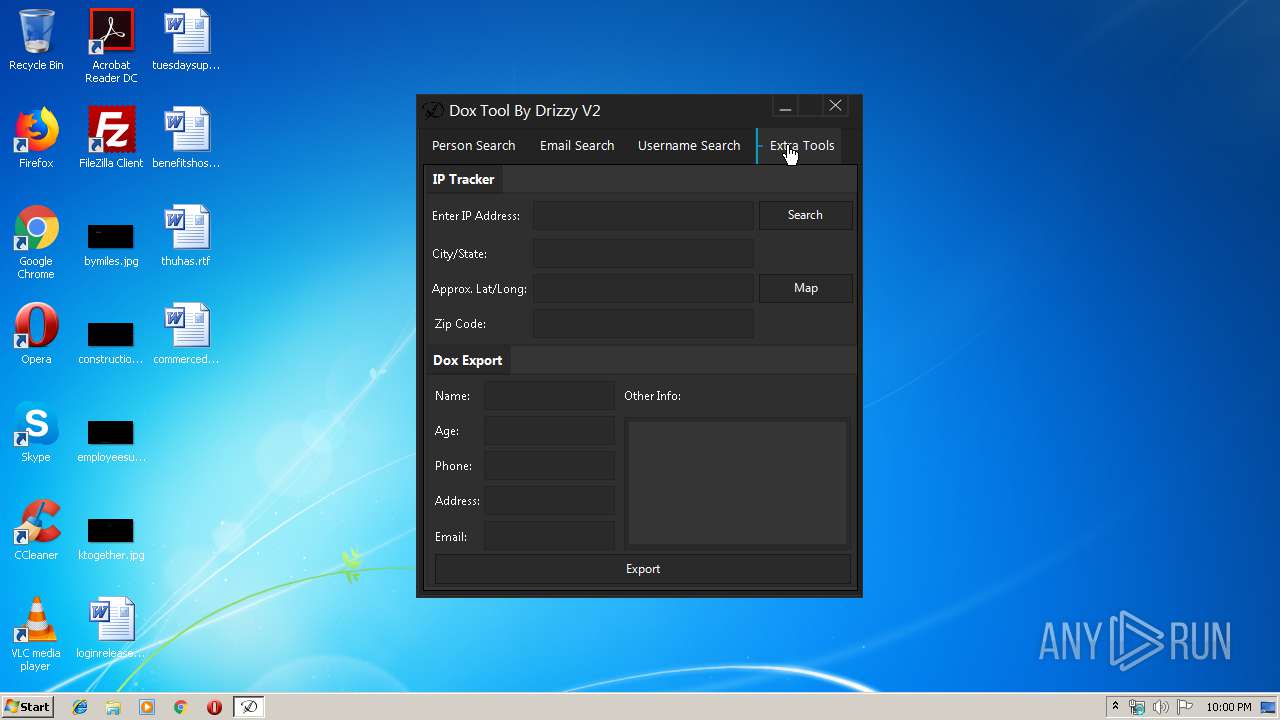Select the loginrelease Word document icon

point(111,628)
